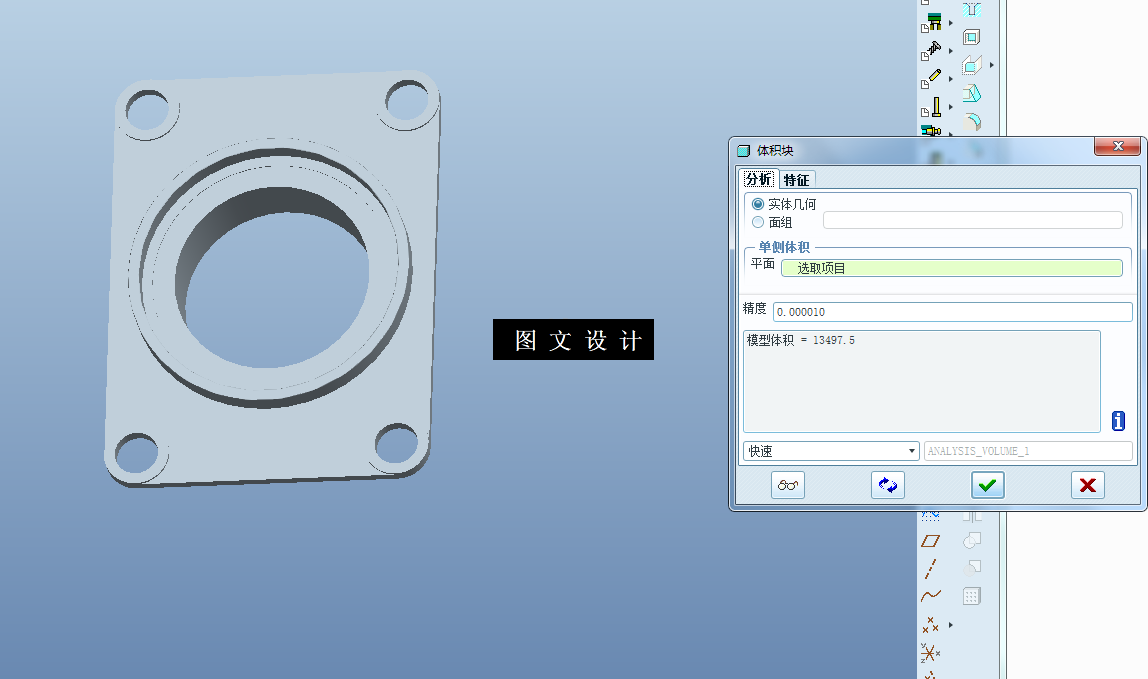
Task: Click the glasses preview button
Action: [x=788, y=485]
